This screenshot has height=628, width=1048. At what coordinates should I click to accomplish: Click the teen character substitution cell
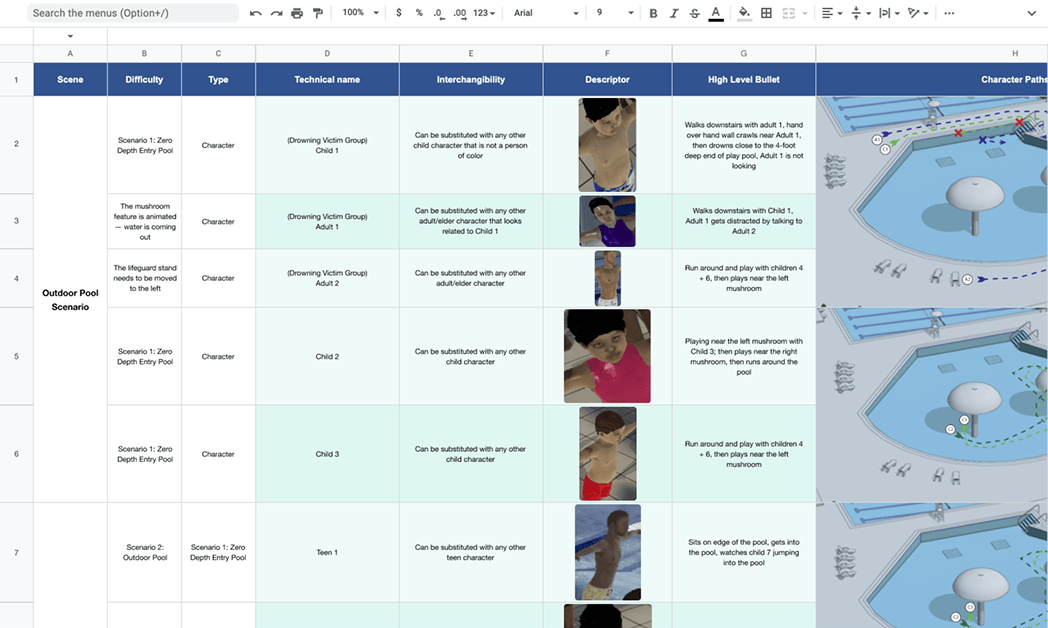click(471, 553)
